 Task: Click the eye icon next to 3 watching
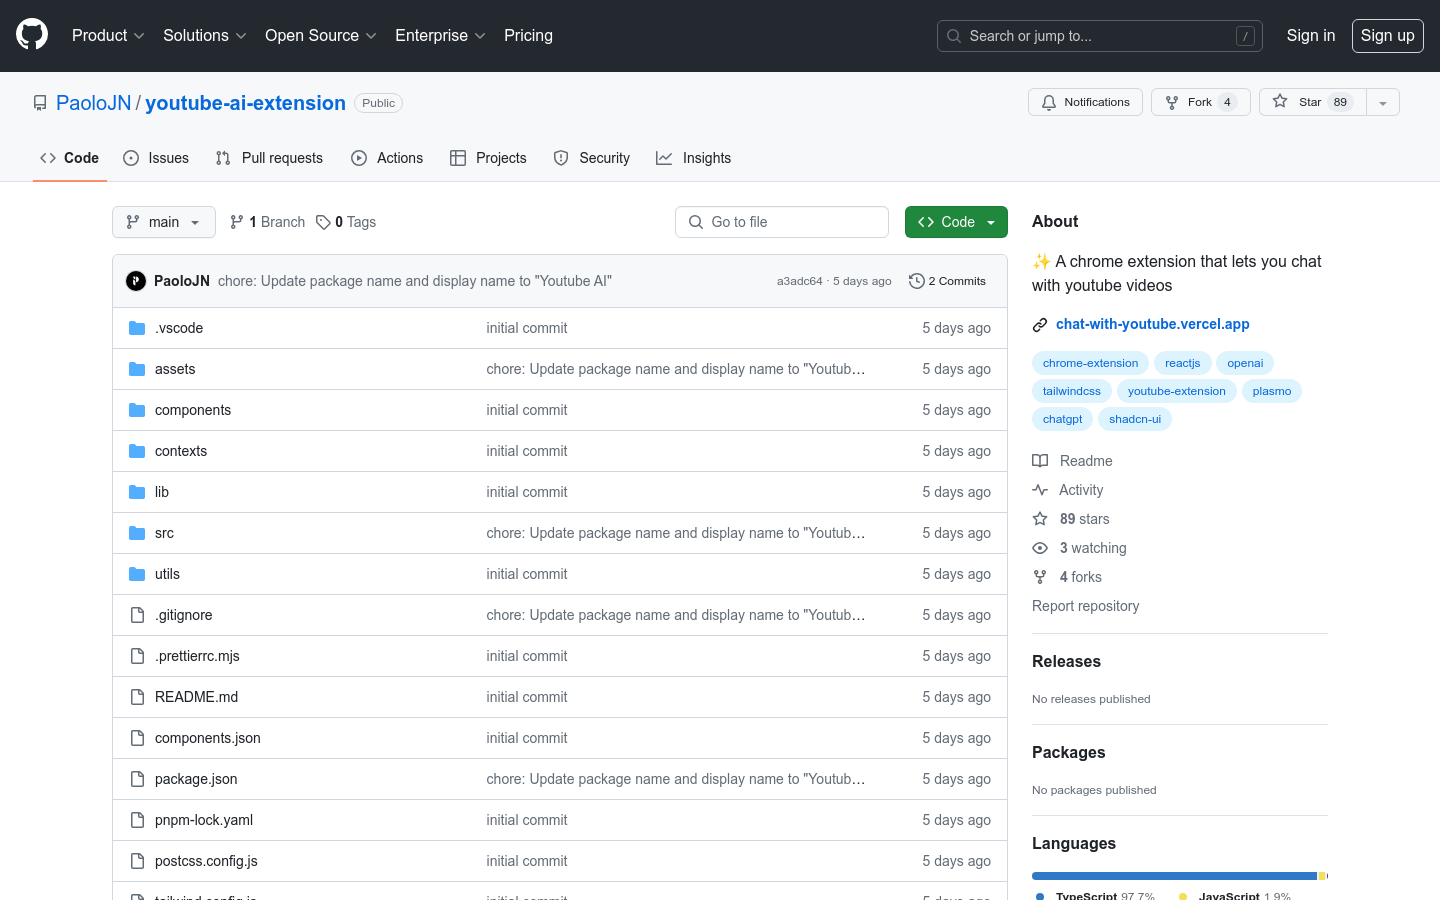click(1040, 548)
